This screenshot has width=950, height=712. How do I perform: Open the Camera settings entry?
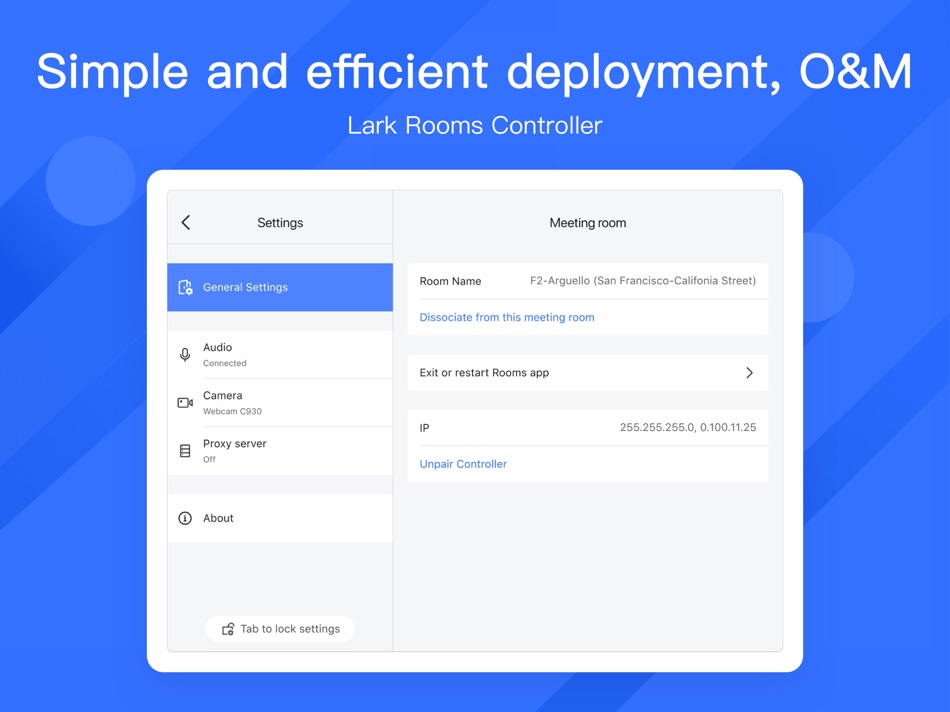point(280,402)
